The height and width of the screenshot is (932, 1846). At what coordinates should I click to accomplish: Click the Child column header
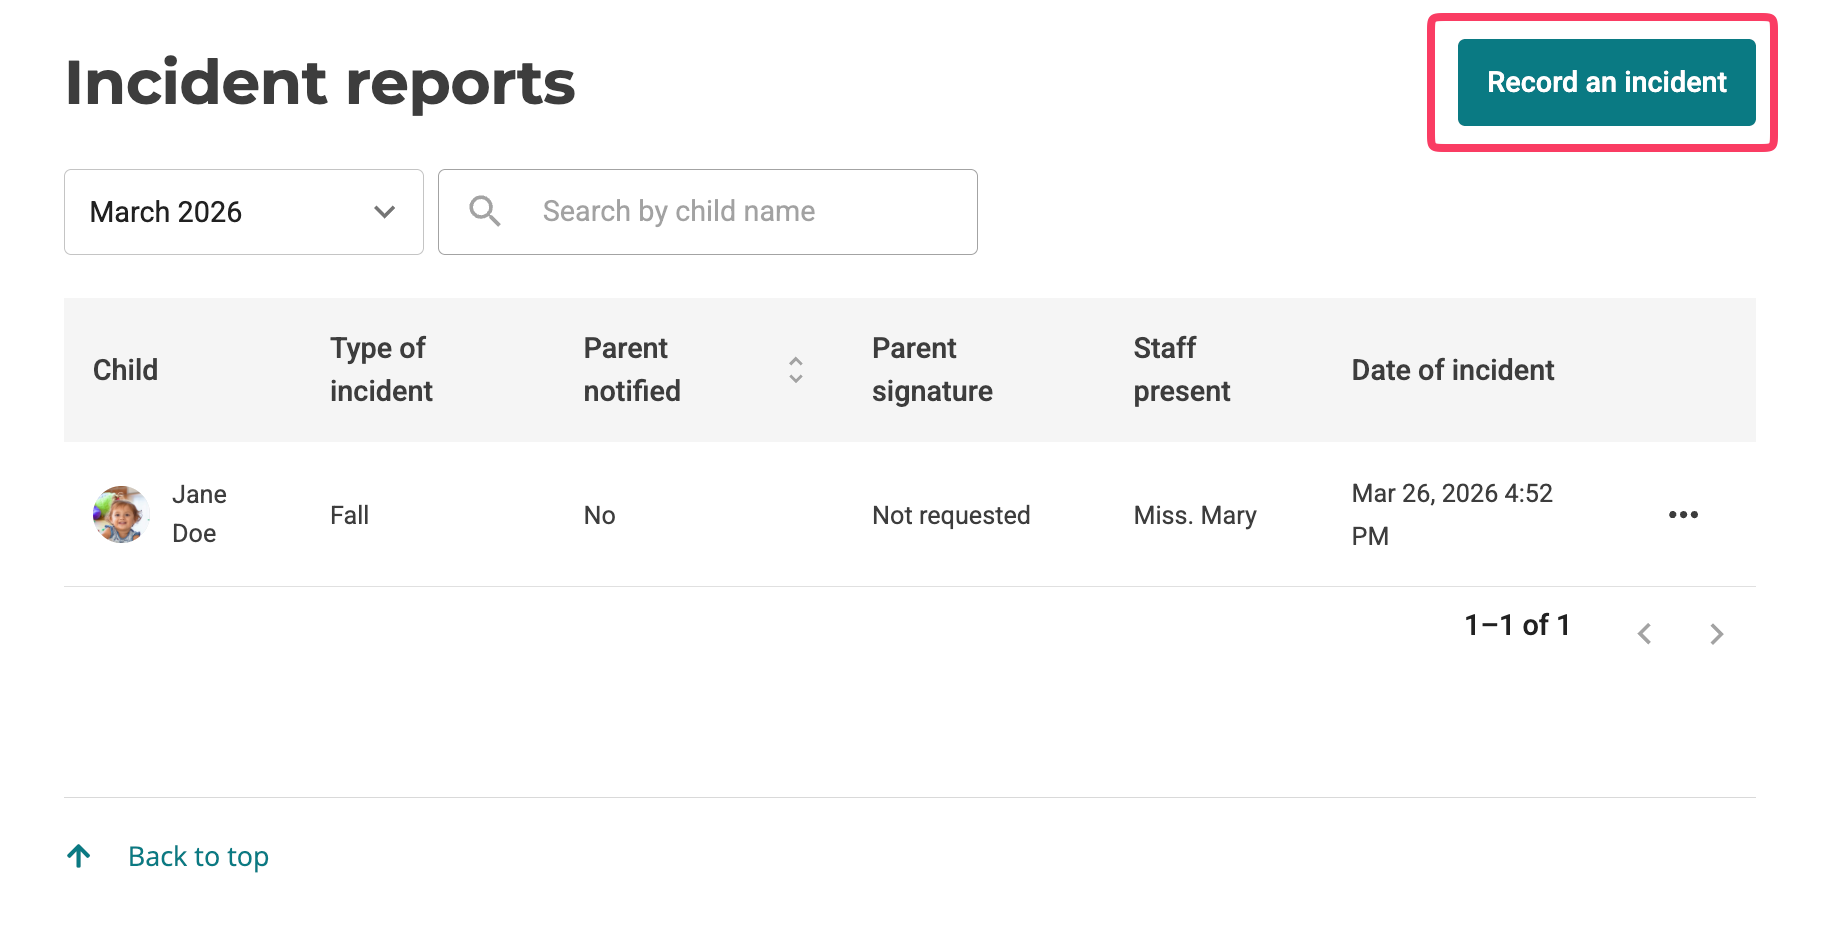125,370
